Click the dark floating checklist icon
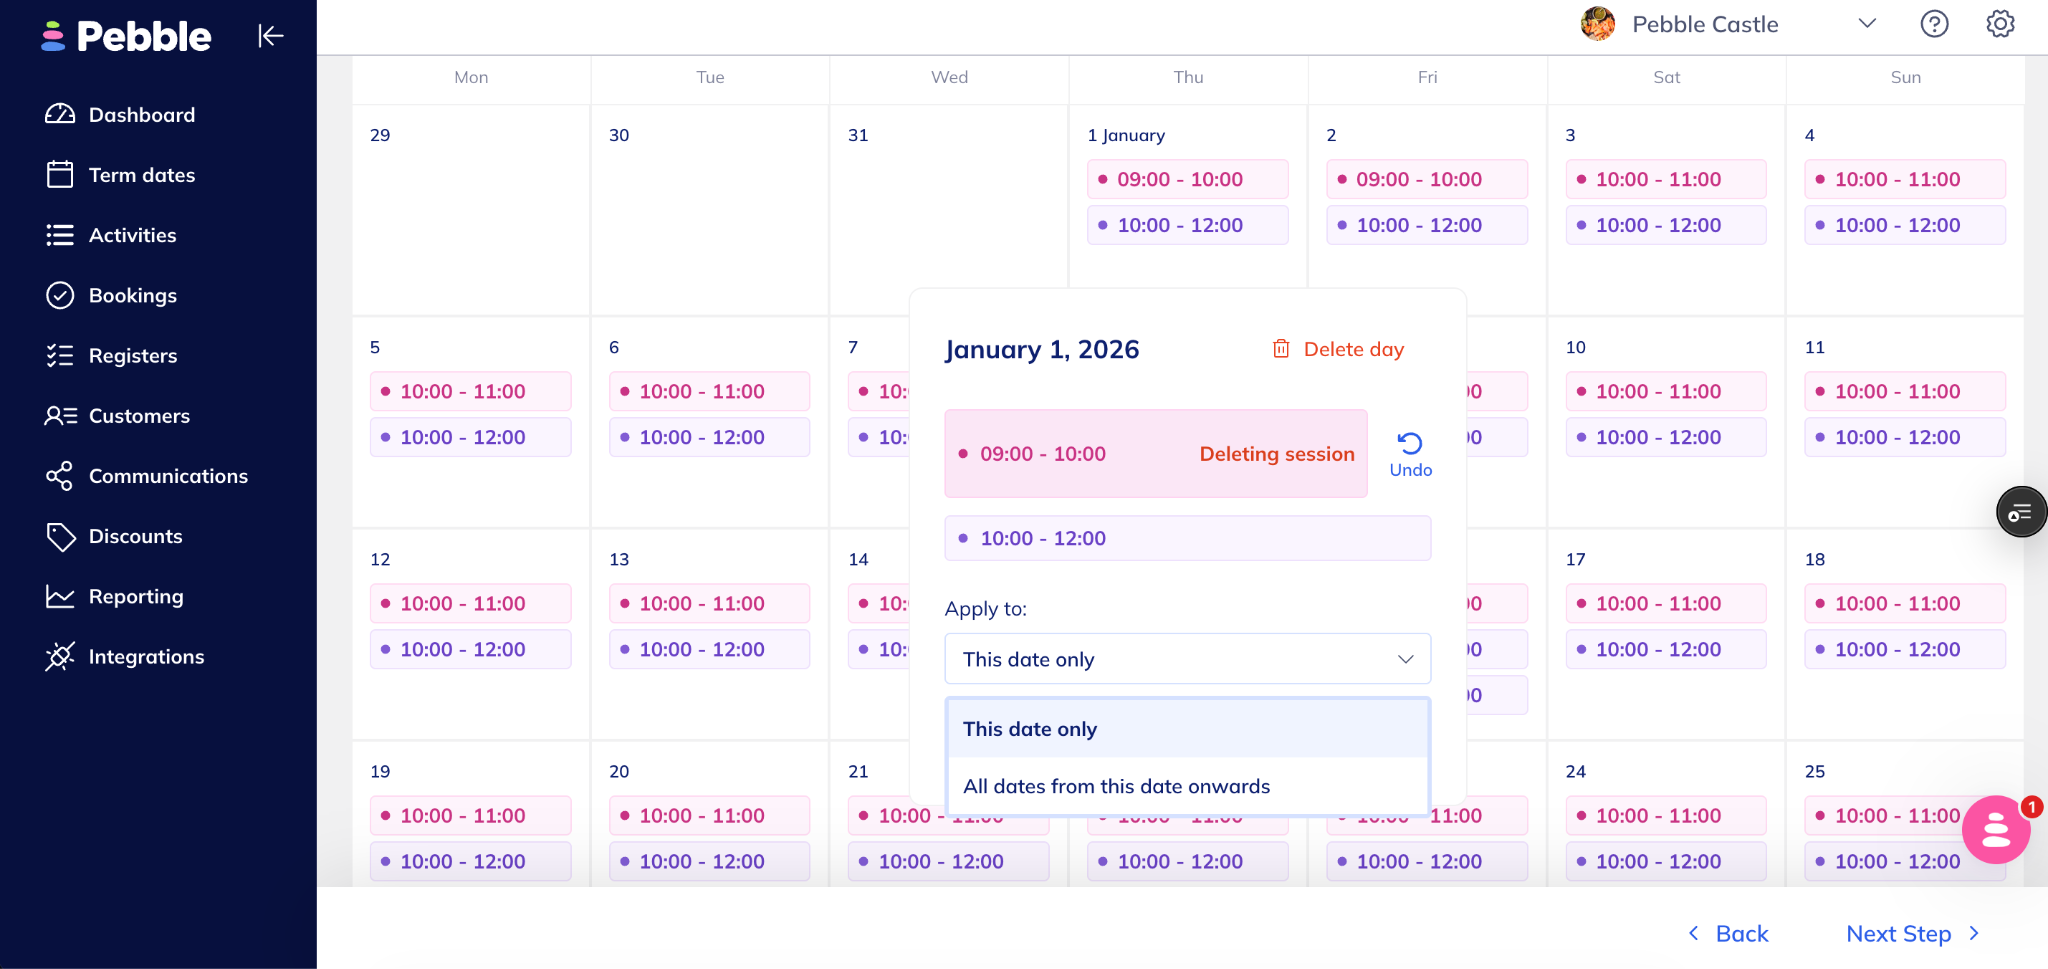2048x969 pixels. point(2020,513)
